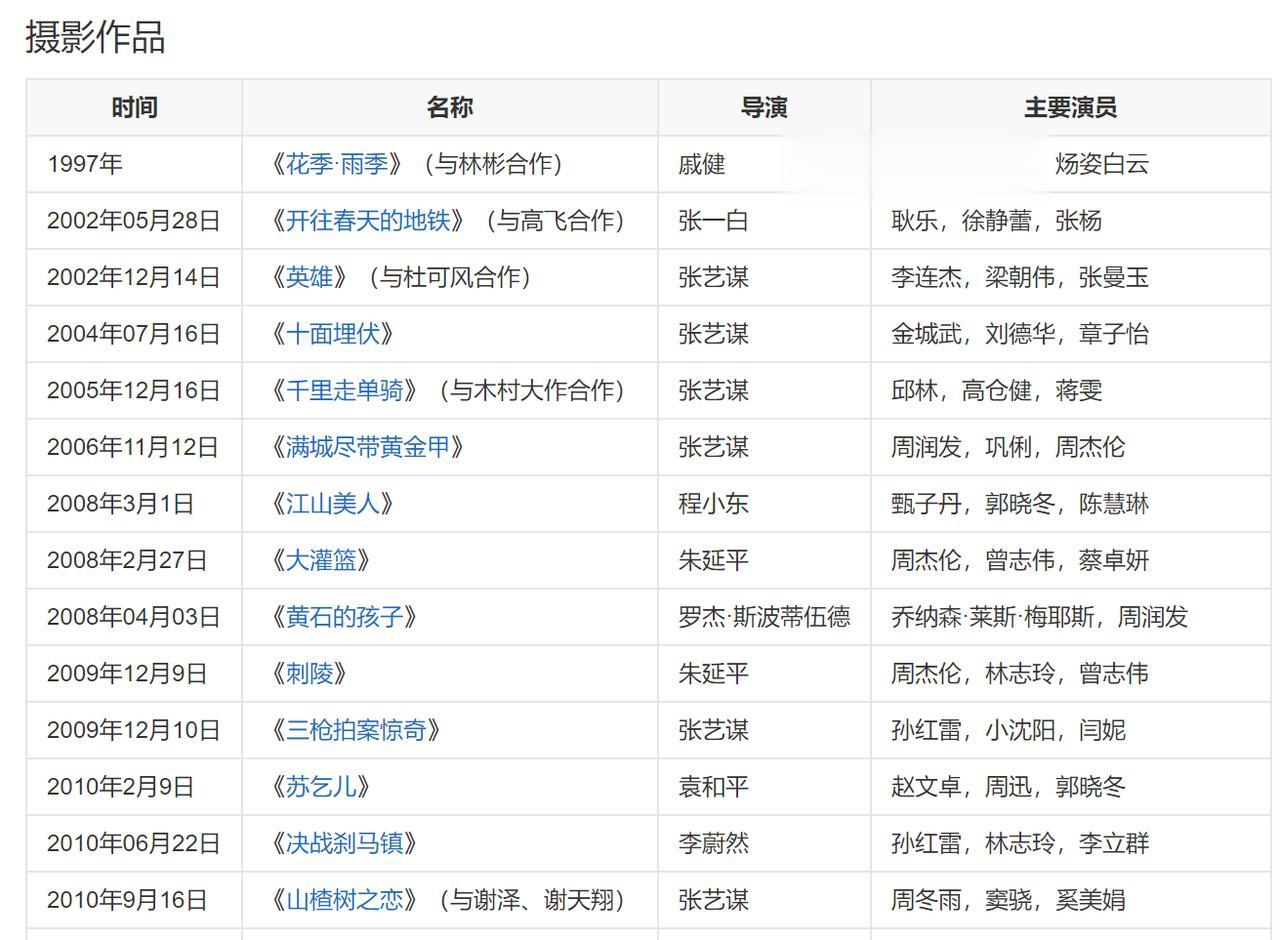The height and width of the screenshot is (940, 1280).
Task: Select 张艺谋 in the 英雄 row
Action: 714,277
